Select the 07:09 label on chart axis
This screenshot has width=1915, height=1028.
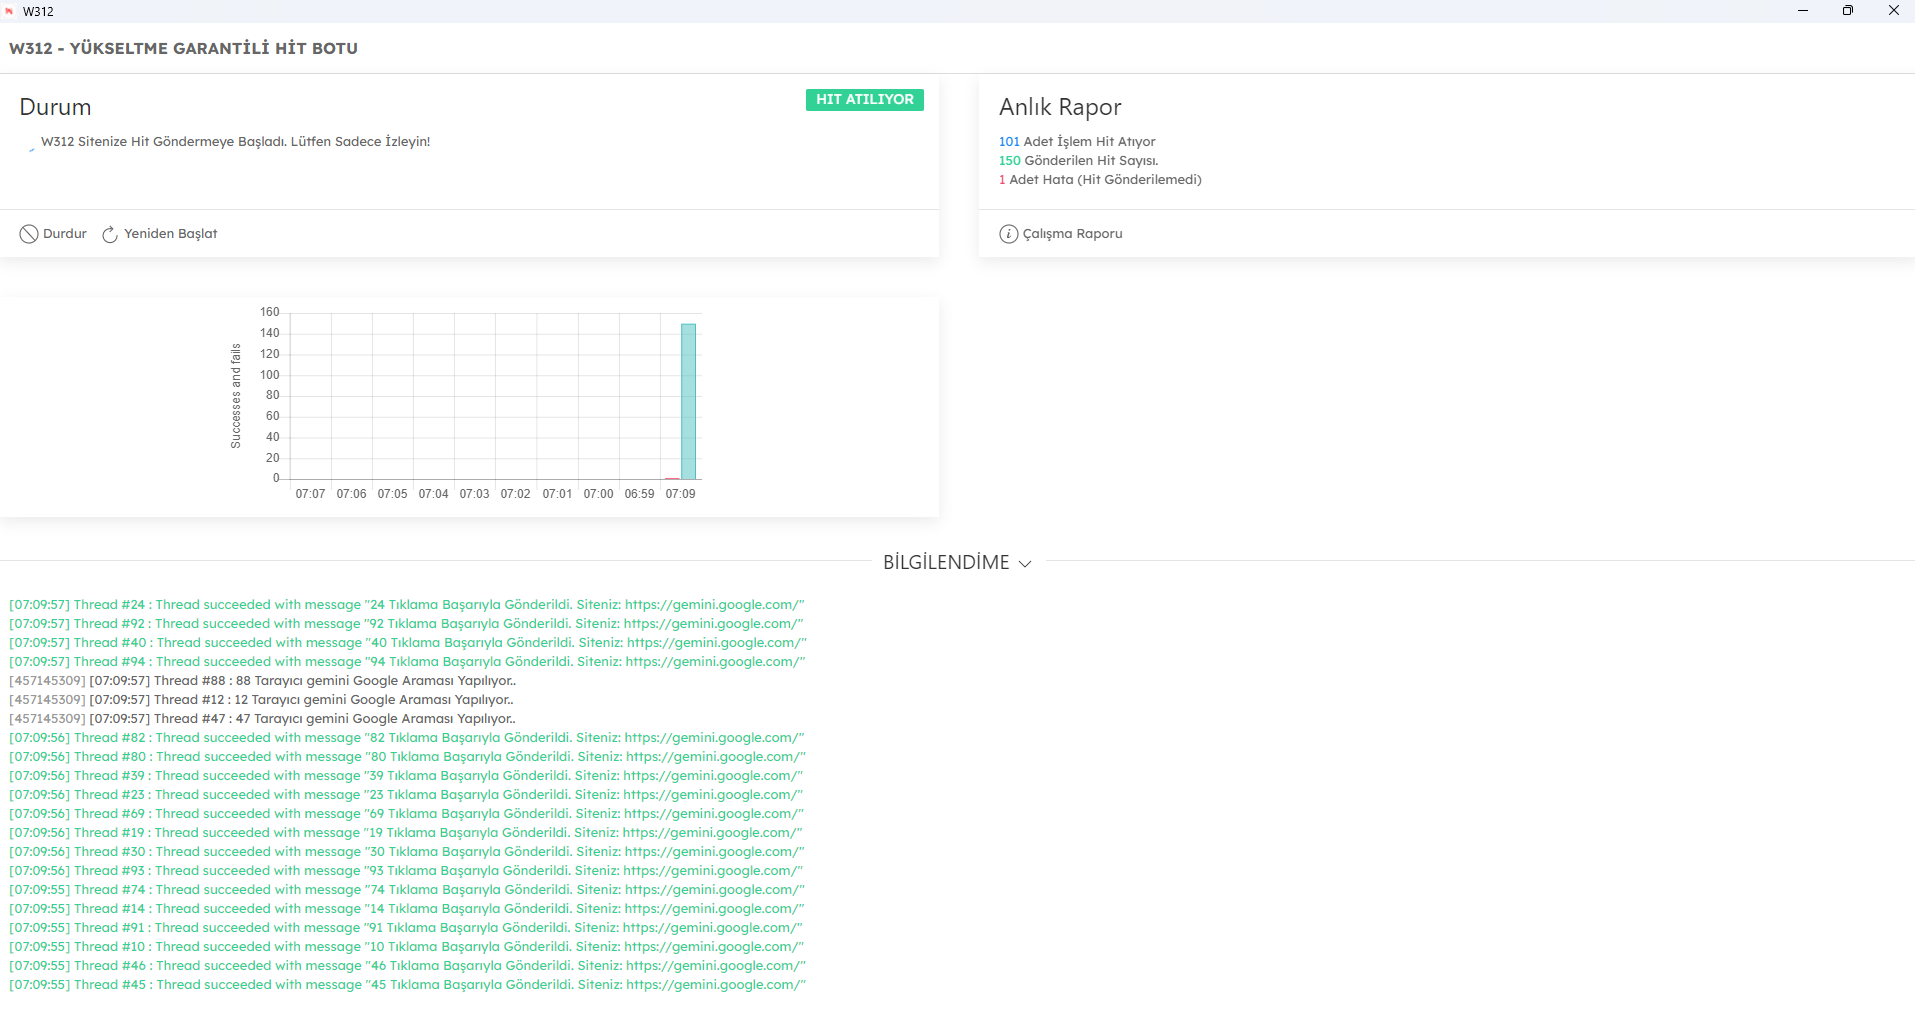coord(680,494)
